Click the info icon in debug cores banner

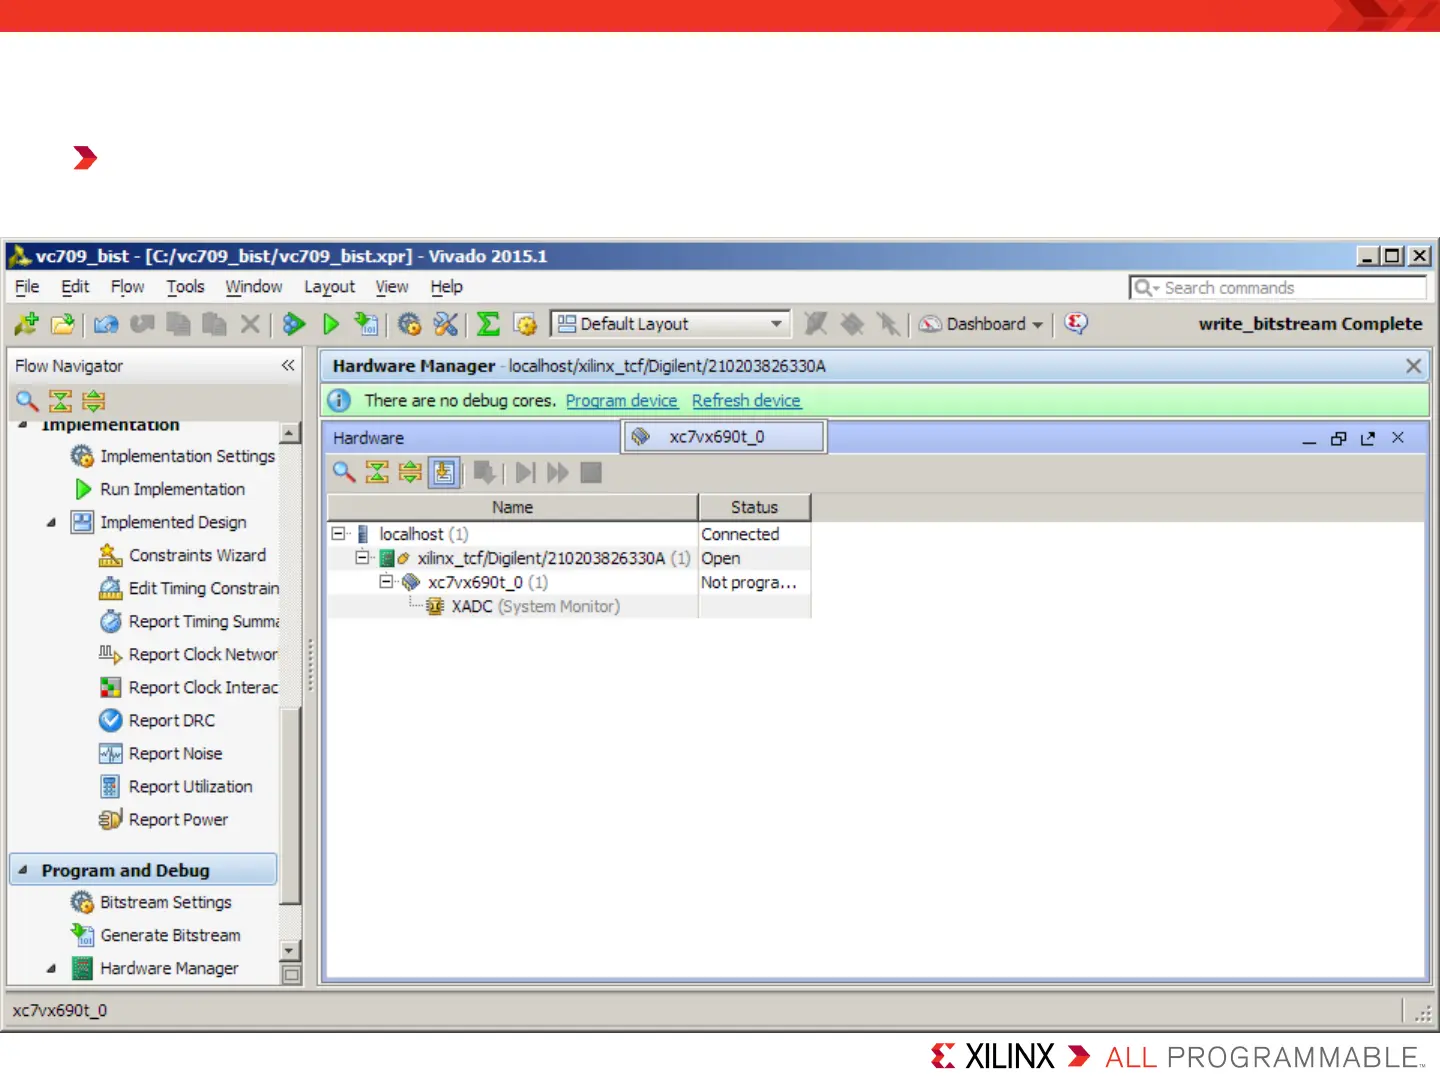point(339,400)
